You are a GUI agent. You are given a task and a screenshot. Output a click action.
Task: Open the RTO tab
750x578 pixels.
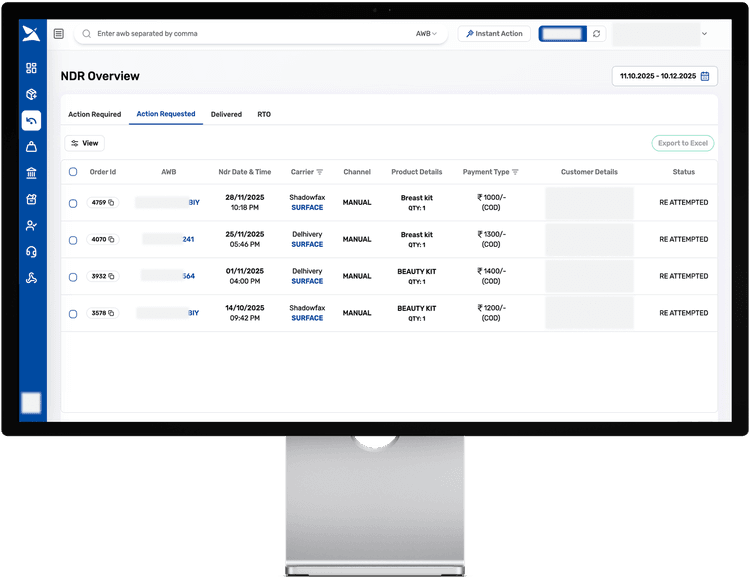(x=264, y=115)
